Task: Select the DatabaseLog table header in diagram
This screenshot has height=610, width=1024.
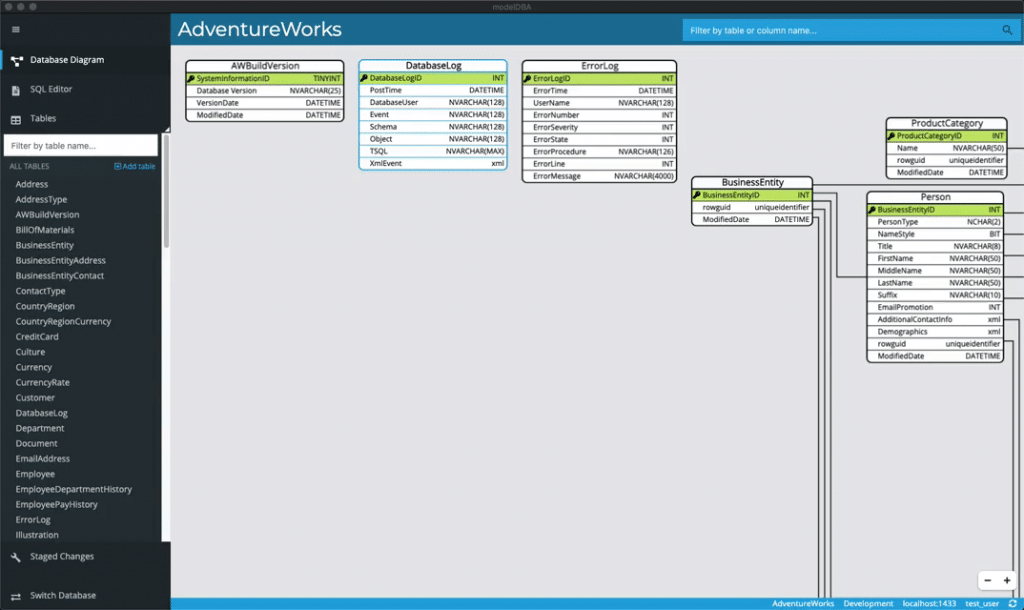Action: 433,66
